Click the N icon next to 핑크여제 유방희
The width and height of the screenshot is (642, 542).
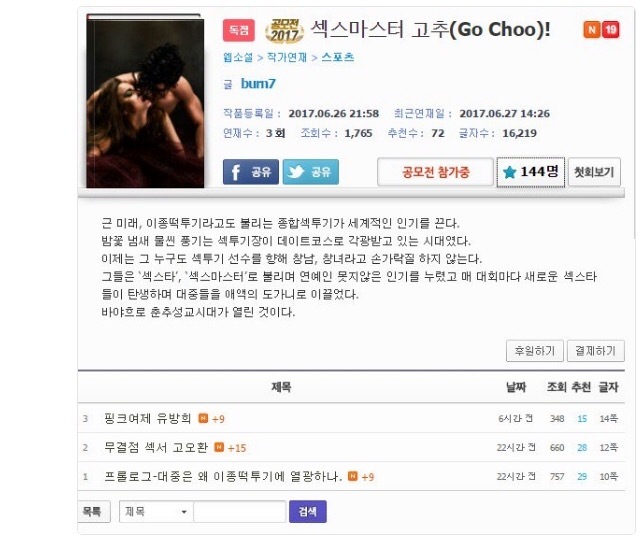pyautogui.click(x=203, y=418)
